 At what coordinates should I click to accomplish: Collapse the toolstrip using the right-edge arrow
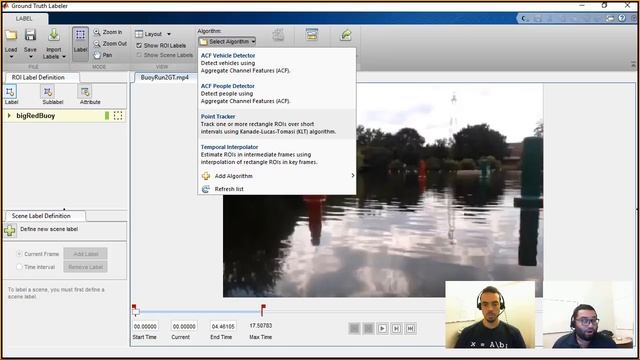633,64
